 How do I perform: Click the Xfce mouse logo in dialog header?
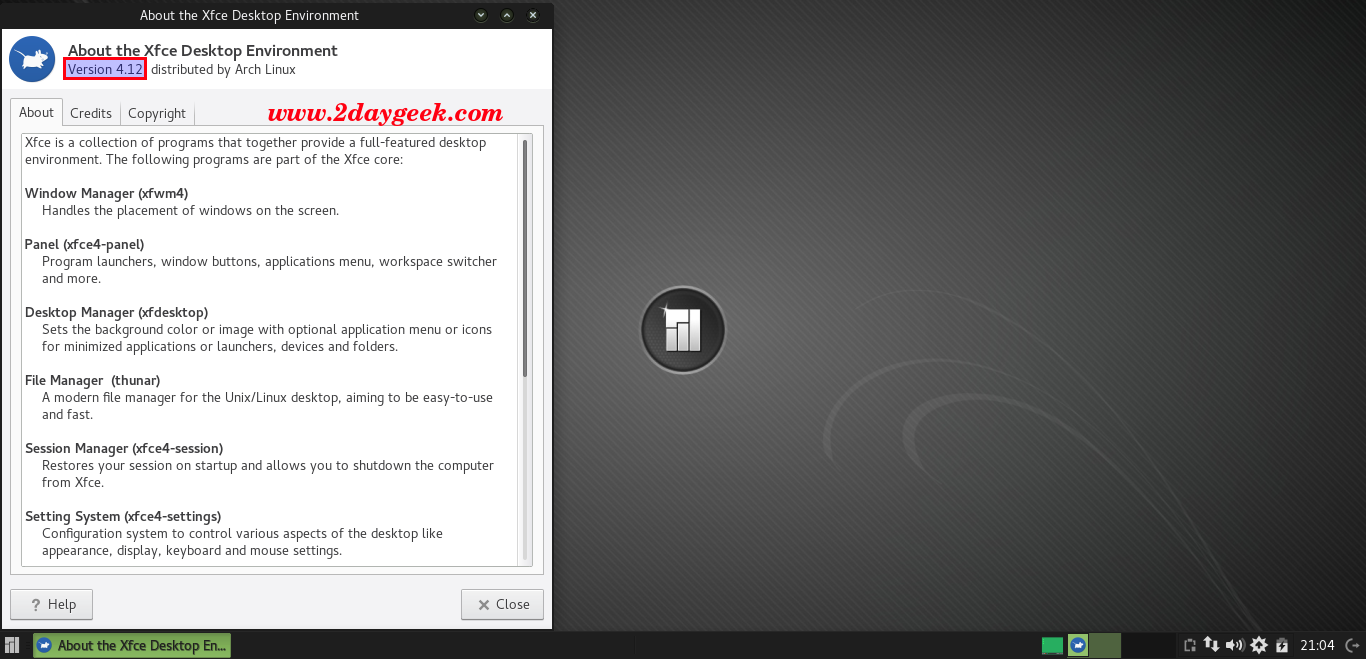point(32,59)
